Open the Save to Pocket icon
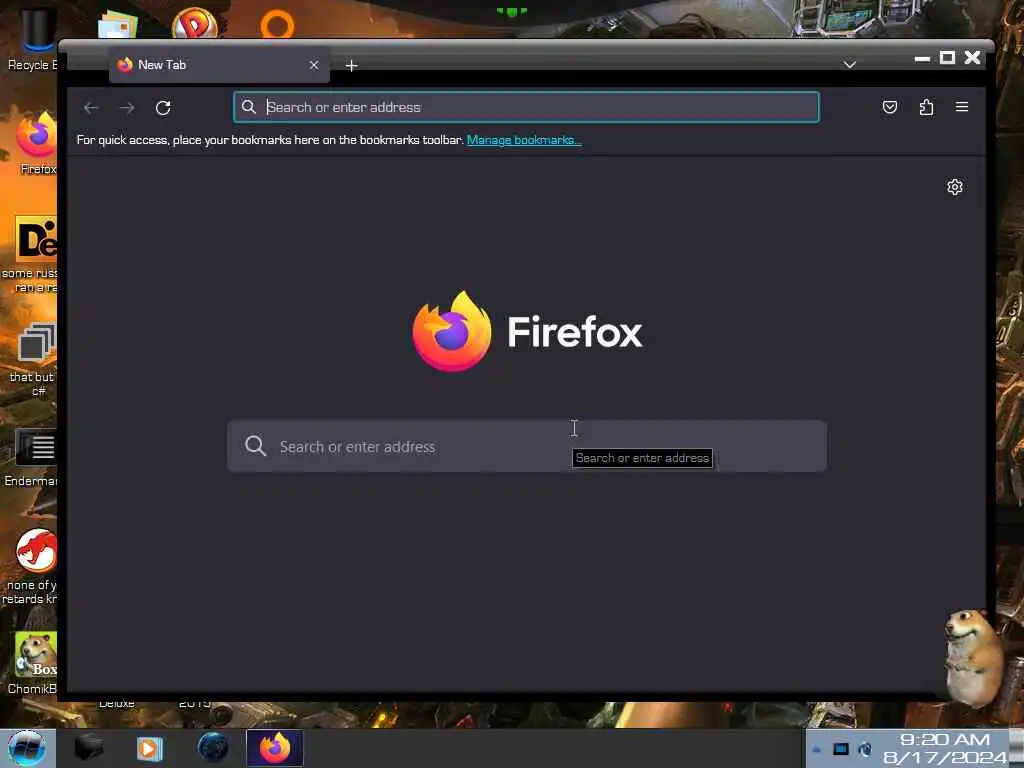This screenshot has height=768, width=1024. pos(889,107)
